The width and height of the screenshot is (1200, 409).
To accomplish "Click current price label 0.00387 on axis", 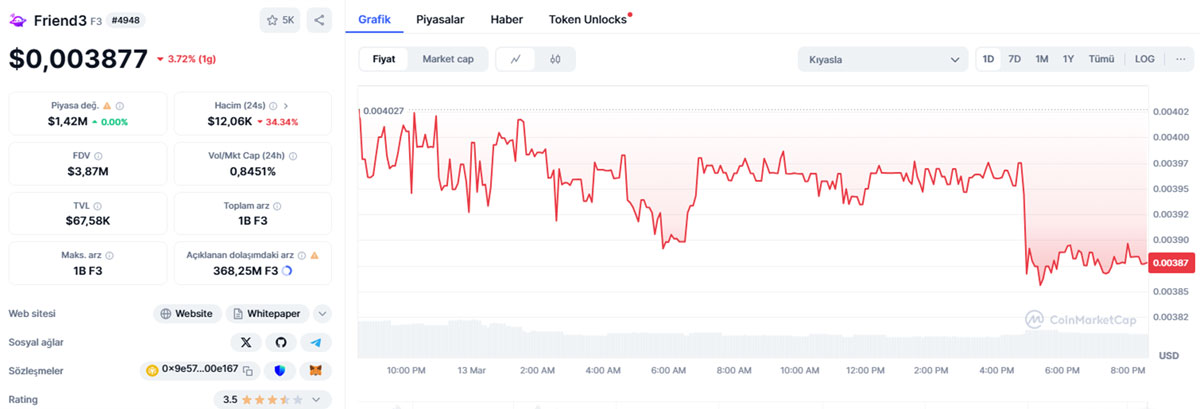I will [x=1171, y=263].
